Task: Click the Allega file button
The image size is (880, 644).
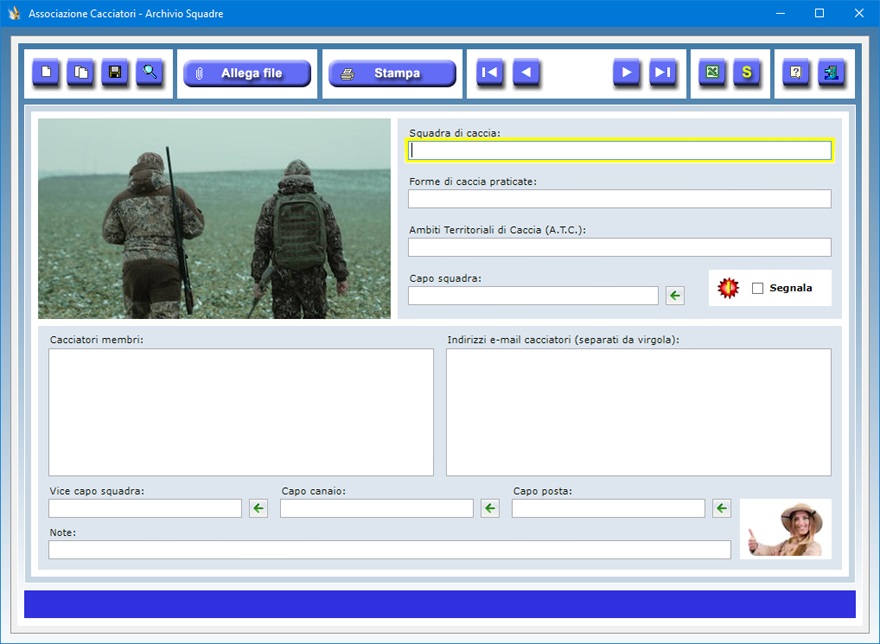Action: click(247, 73)
